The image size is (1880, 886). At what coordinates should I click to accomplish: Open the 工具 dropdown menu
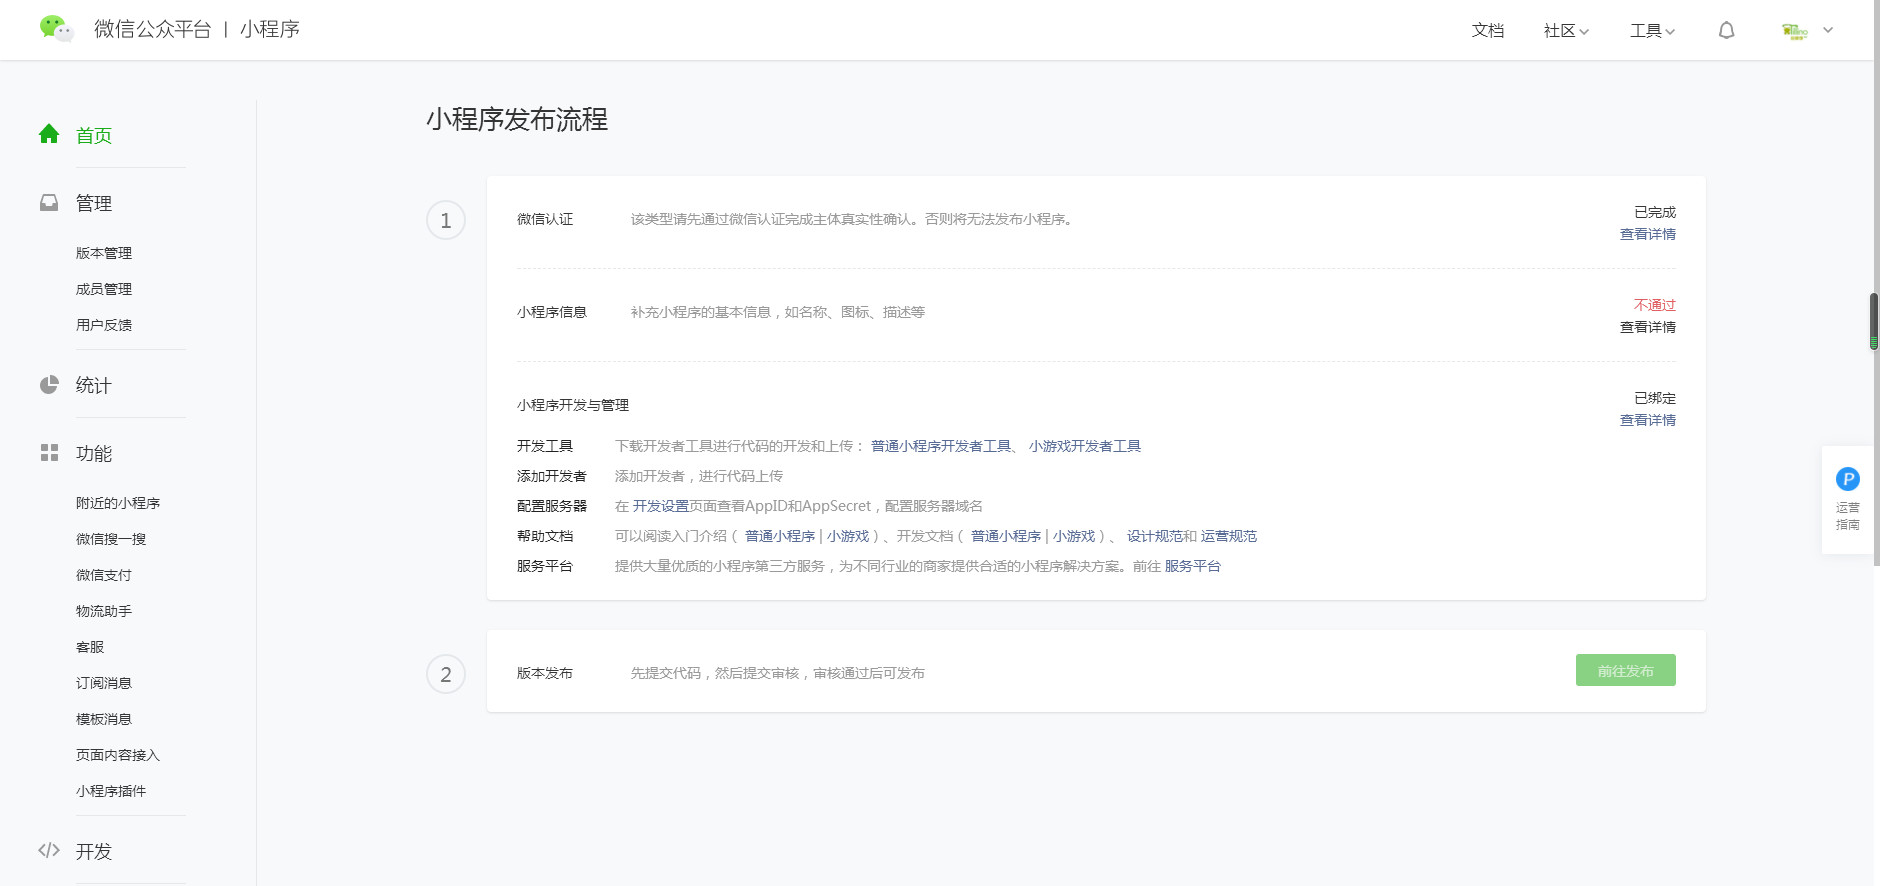tap(1652, 31)
